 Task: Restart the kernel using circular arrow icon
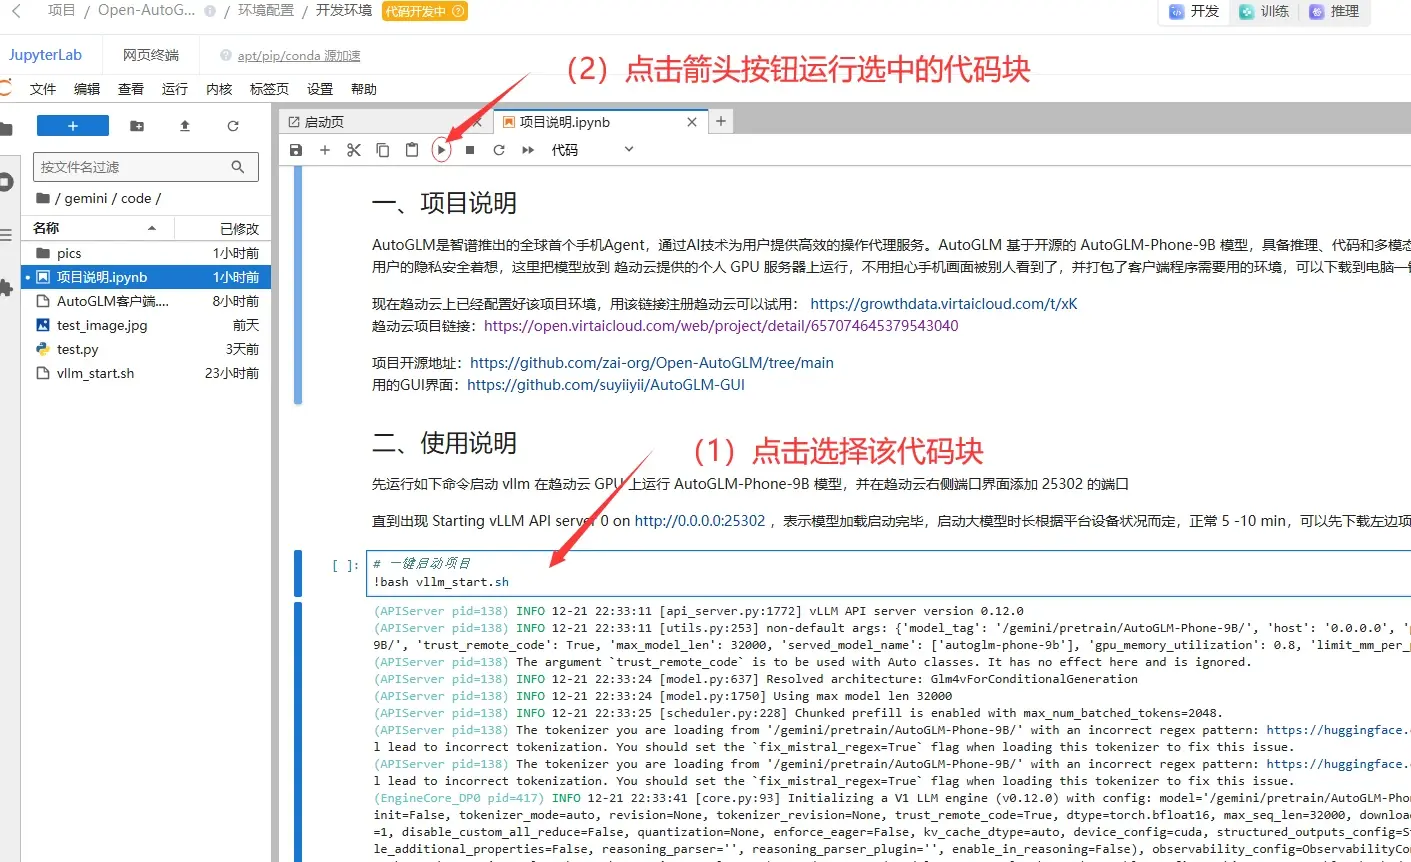pos(499,150)
